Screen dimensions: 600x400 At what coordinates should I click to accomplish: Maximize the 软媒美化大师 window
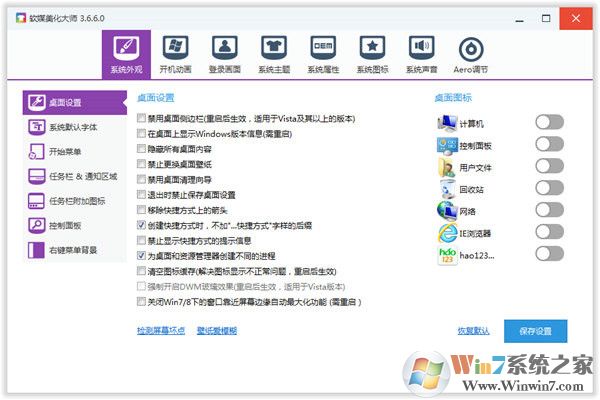click(546, 18)
